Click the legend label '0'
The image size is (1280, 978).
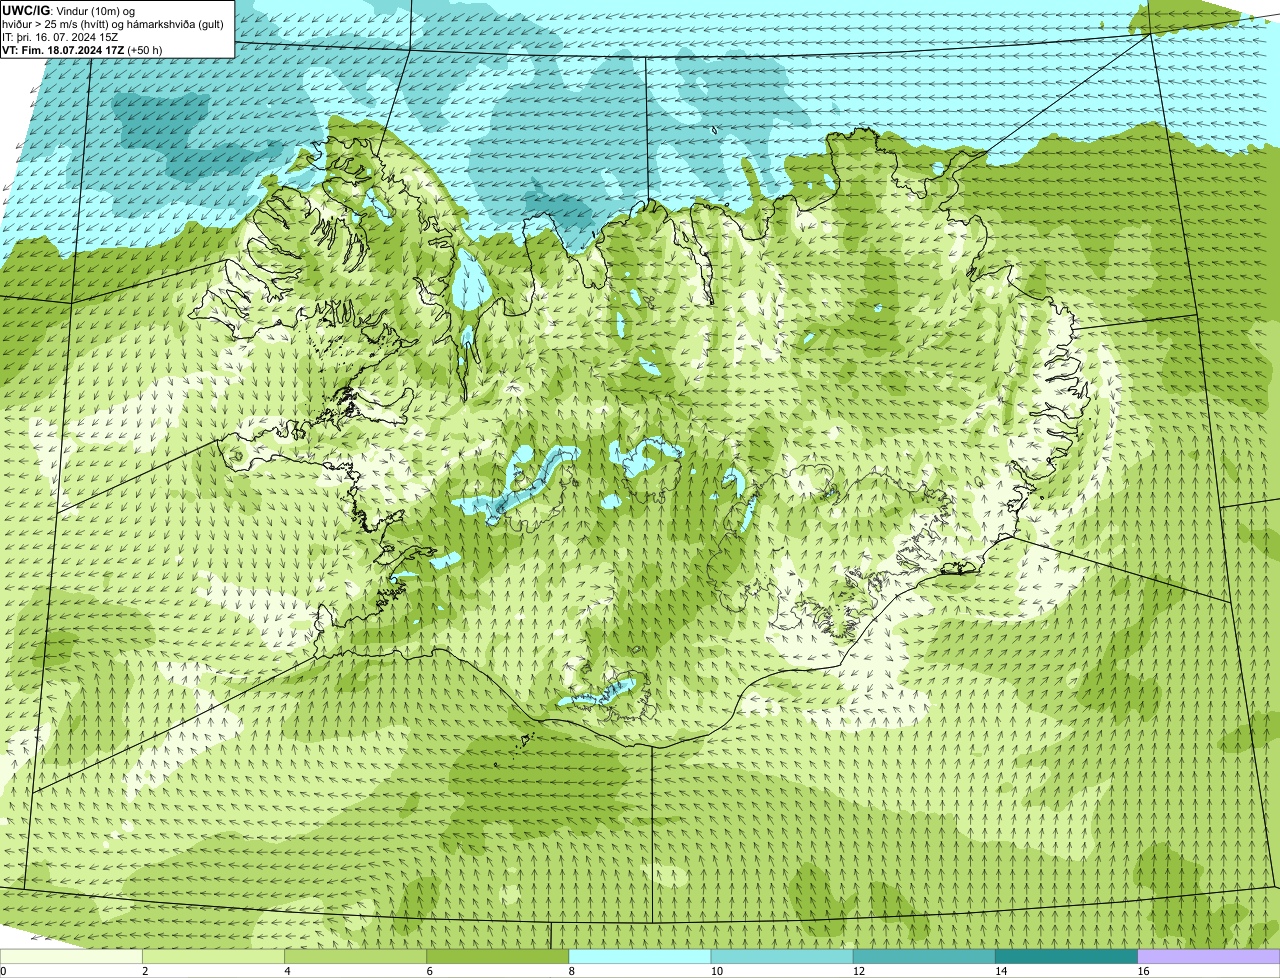tap(3, 971)
